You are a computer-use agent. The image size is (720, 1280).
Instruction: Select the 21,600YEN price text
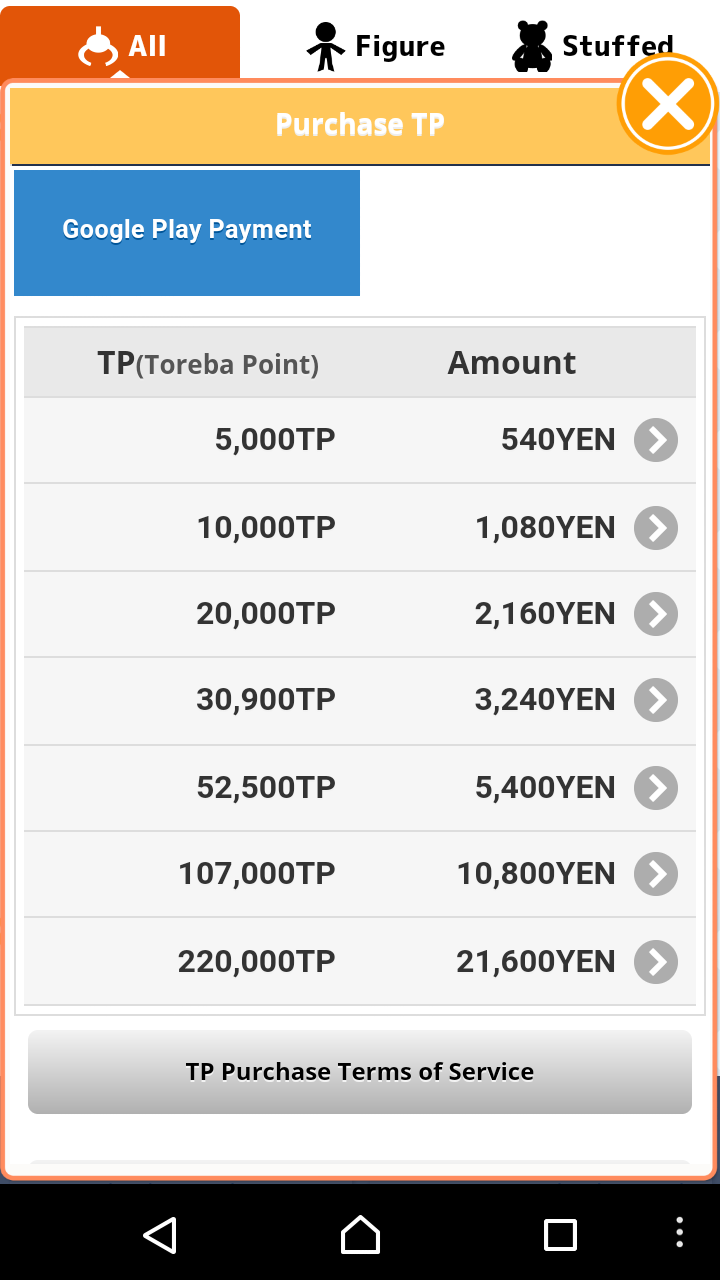536,962
